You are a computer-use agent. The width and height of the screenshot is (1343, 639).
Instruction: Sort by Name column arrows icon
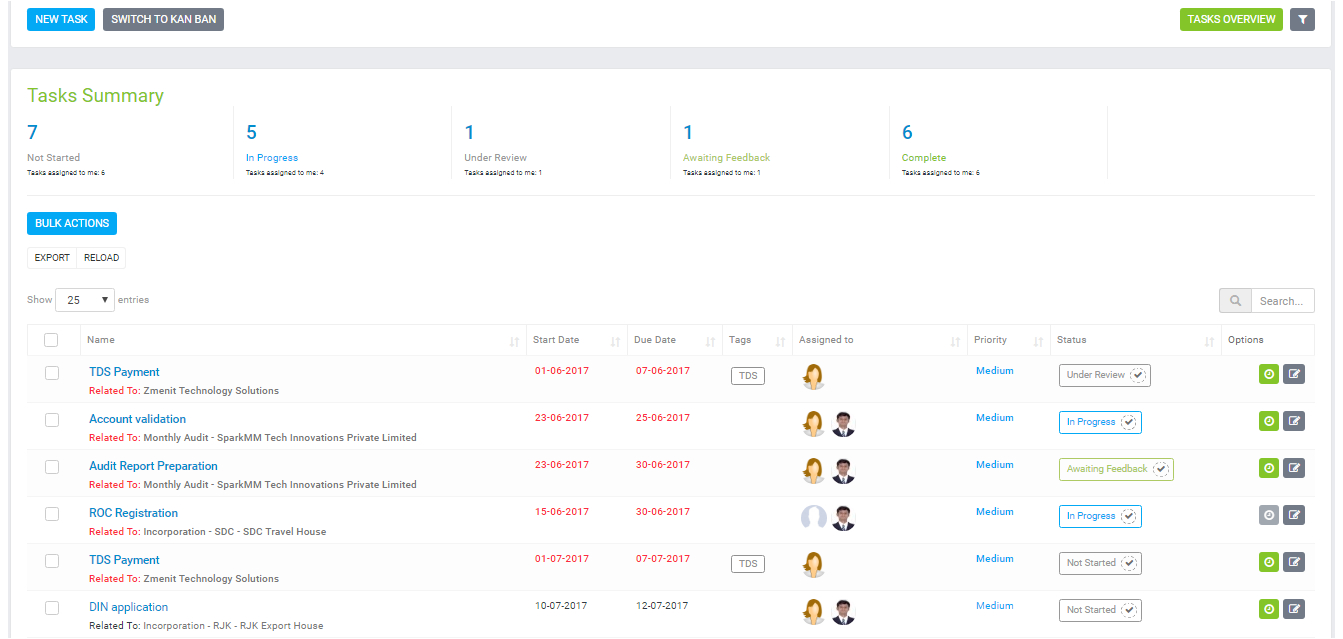pyautogui.click(x=514, y=341)
